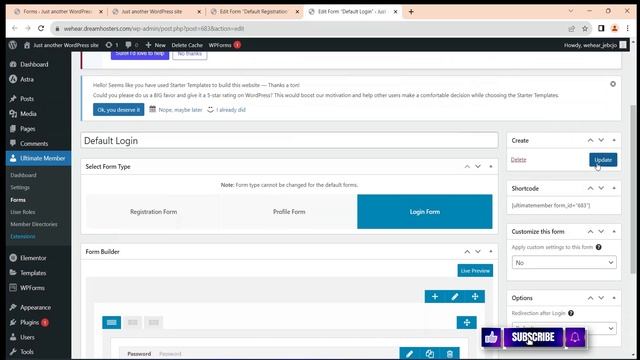Screen dimensions: 640x360
Task: Move Select Form Type panel up
Action: [x=467, y=167]
